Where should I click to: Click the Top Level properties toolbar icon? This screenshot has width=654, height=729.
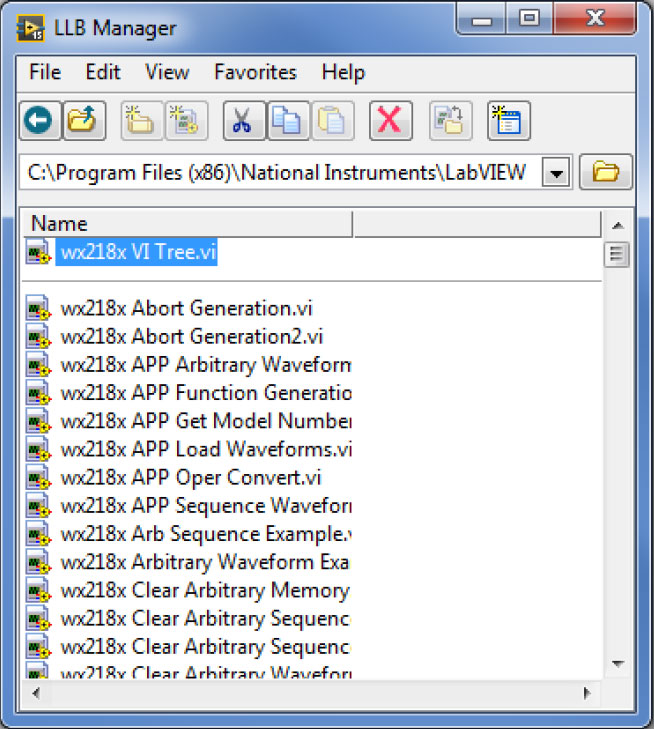click(x=508, y=122)
